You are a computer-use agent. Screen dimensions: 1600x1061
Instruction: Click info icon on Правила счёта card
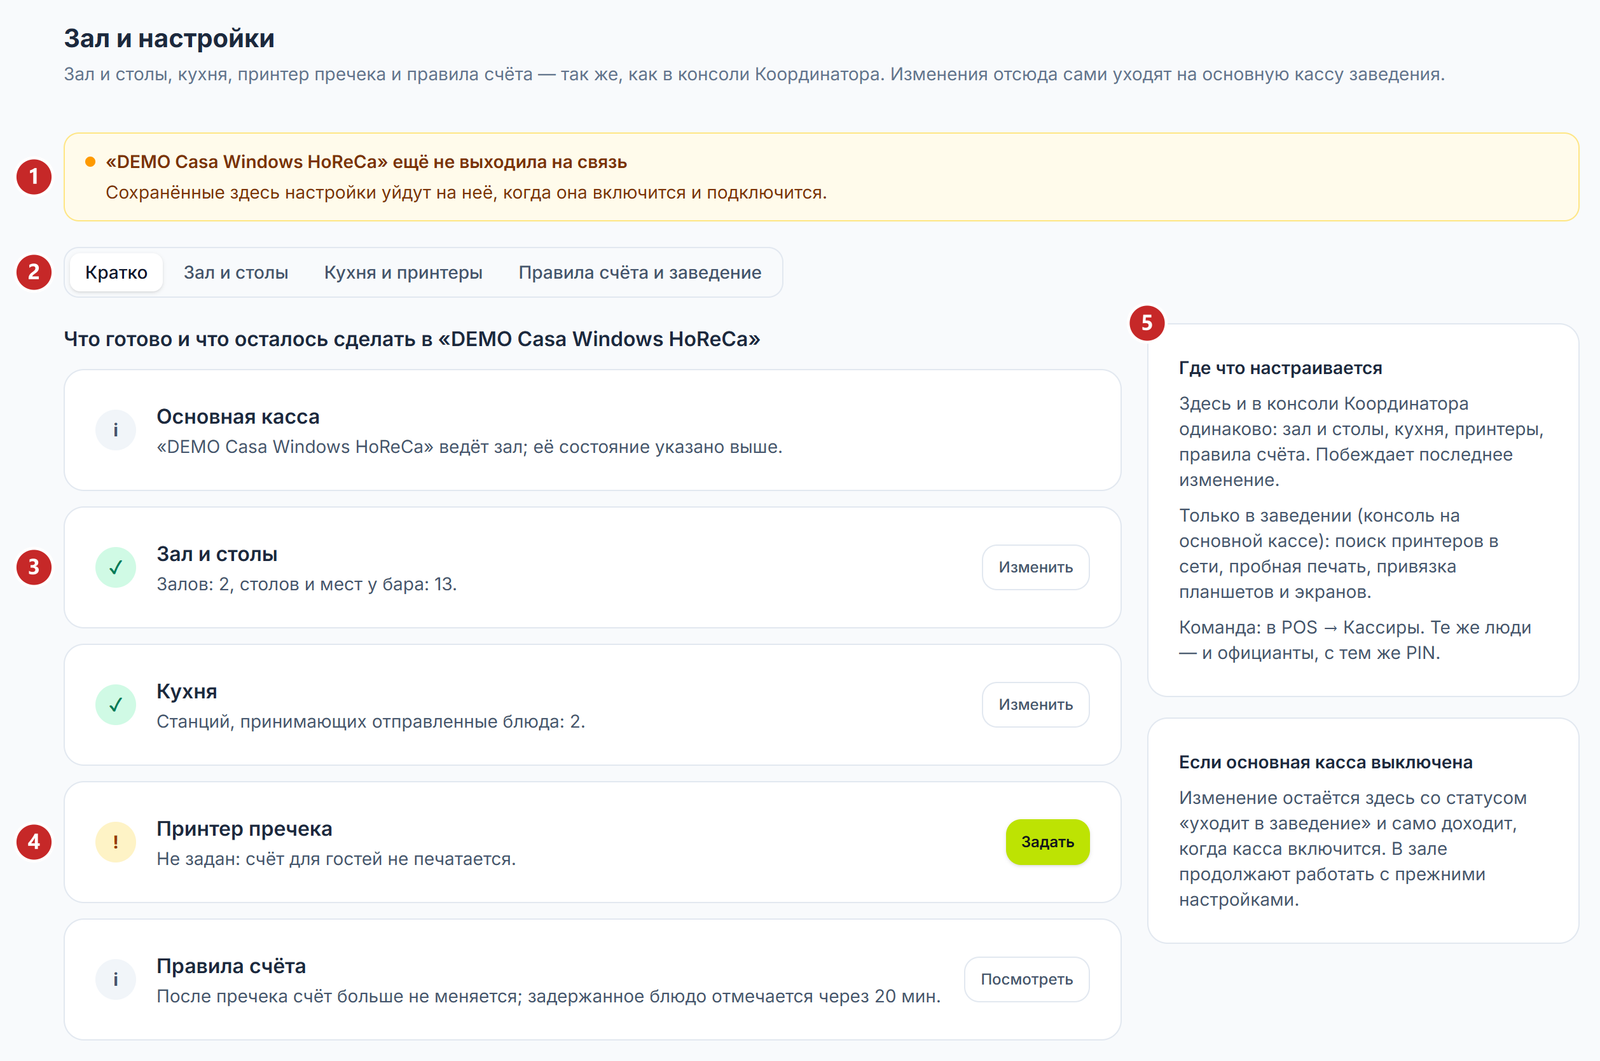click(x=116, y=979)
